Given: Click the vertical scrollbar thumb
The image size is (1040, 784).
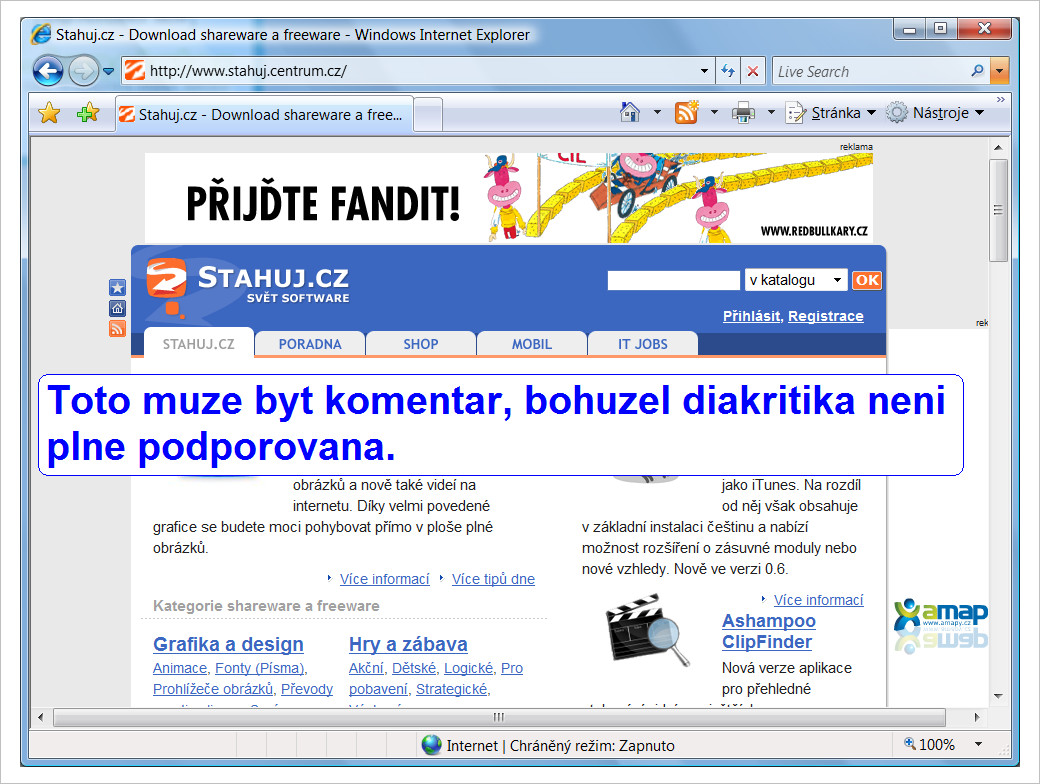Looking at the screenshot, I should point(998,210).
